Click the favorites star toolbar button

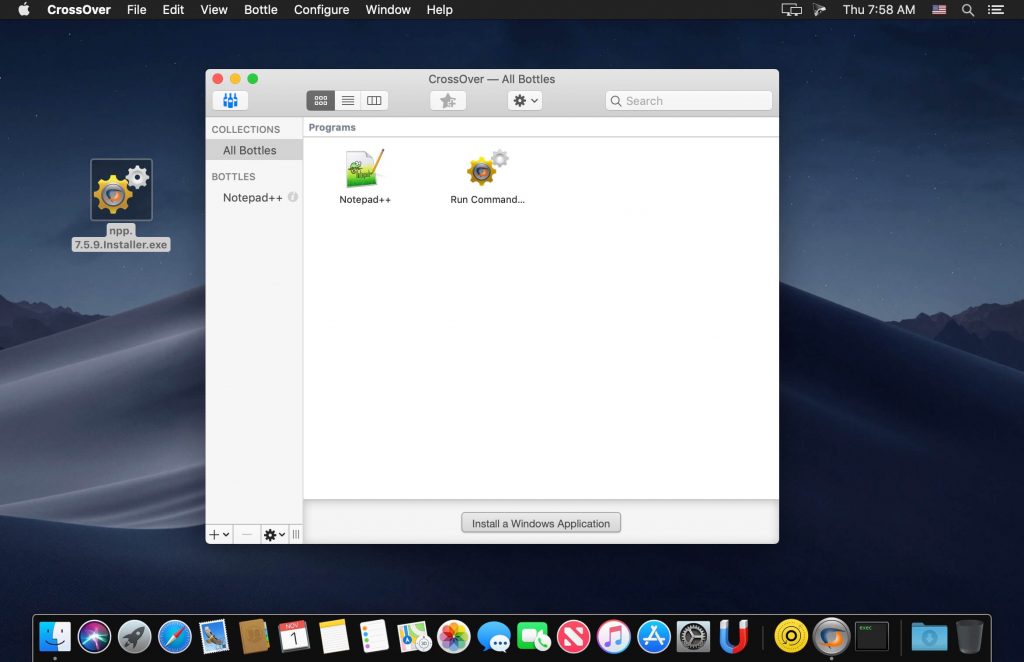click(448, 100)
